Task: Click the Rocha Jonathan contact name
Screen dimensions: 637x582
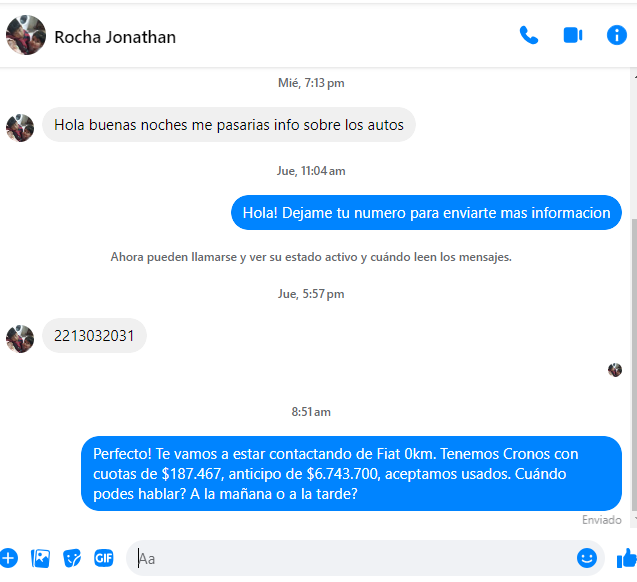Action: pos(115,37)
